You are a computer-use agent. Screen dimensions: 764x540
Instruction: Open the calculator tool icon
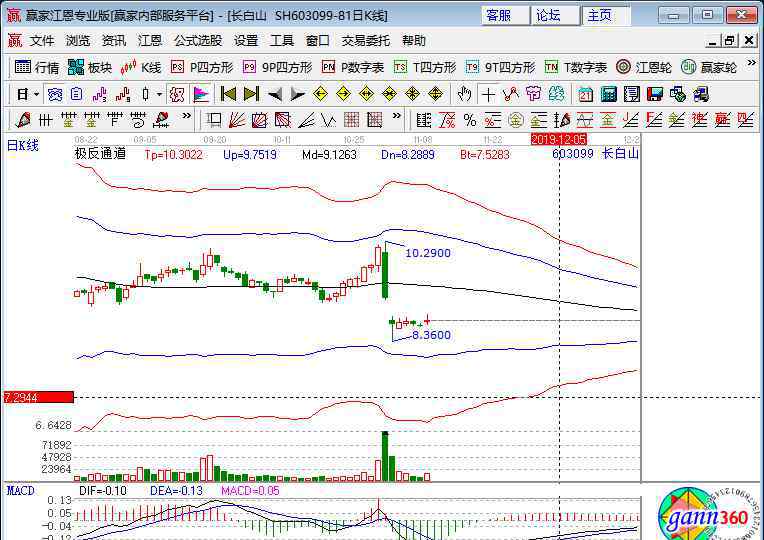click(x=606, y=94)
